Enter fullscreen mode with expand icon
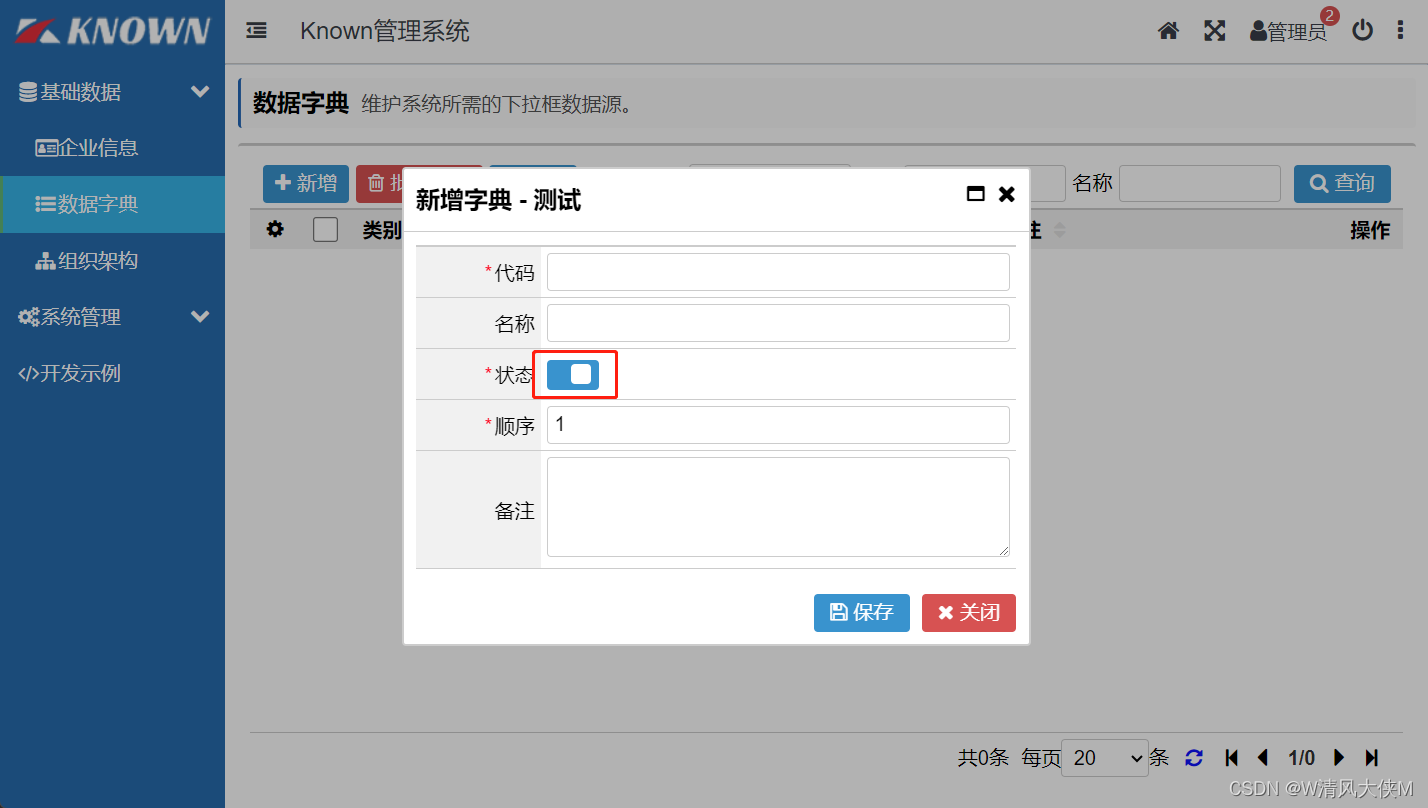1428x808 pixels. [1214, 31]
